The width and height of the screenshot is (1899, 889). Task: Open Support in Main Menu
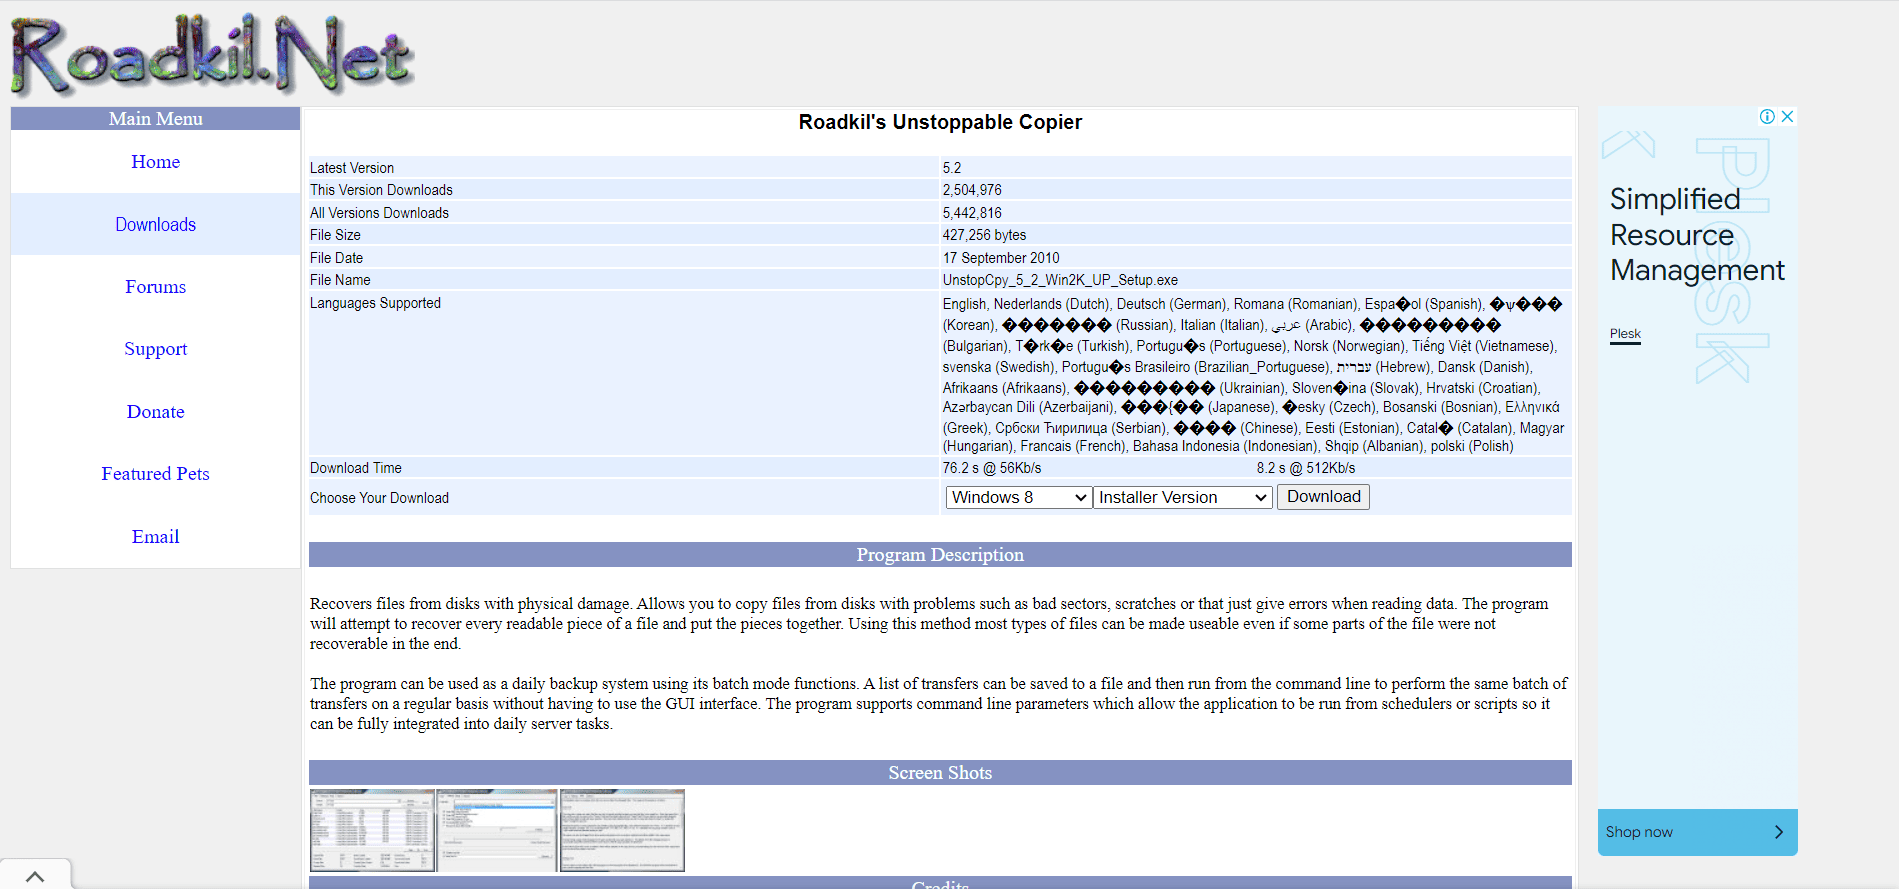tap(155, 349)
